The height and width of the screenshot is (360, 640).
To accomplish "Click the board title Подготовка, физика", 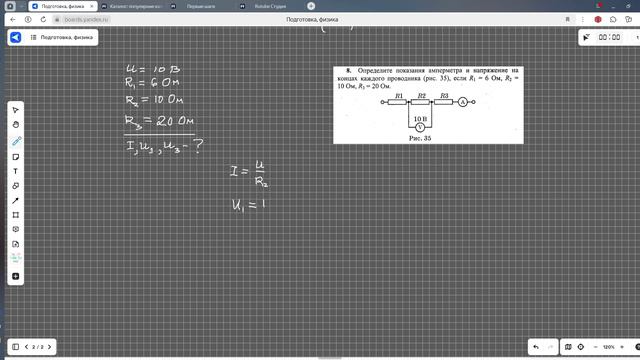I will 67,37.
